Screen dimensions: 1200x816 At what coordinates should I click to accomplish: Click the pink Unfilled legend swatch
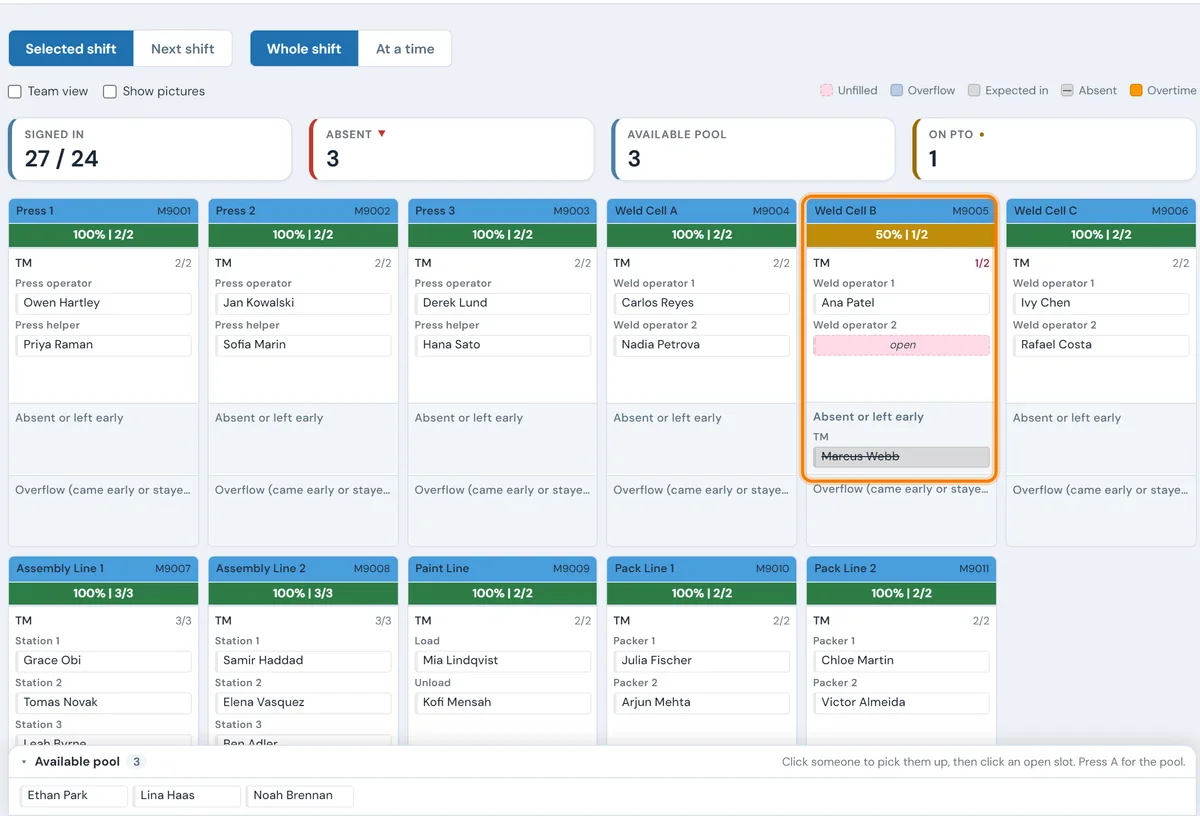pyautogui.click(x=826, y=90)
